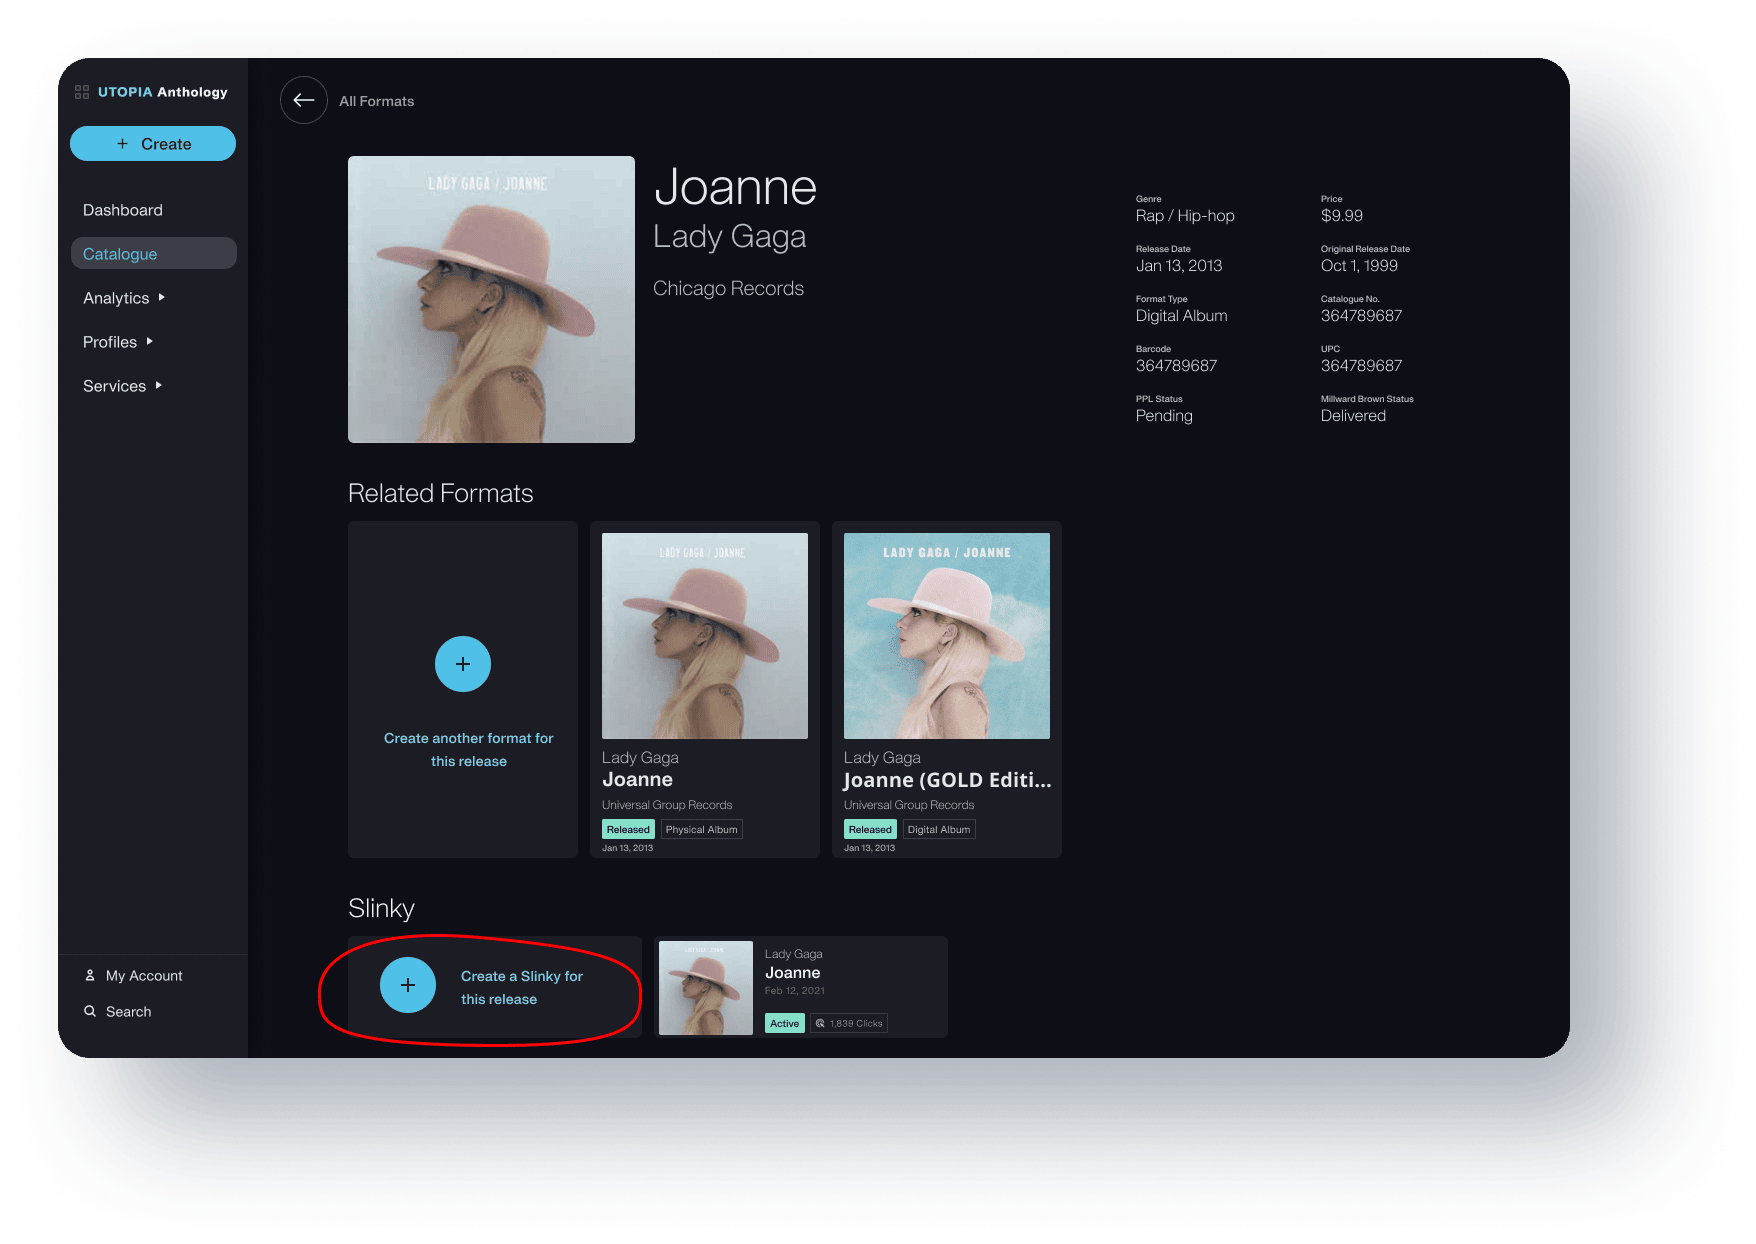1756x1244 pixels.
Task: Click the large Joanne album cover
Action: coord(491,299)
